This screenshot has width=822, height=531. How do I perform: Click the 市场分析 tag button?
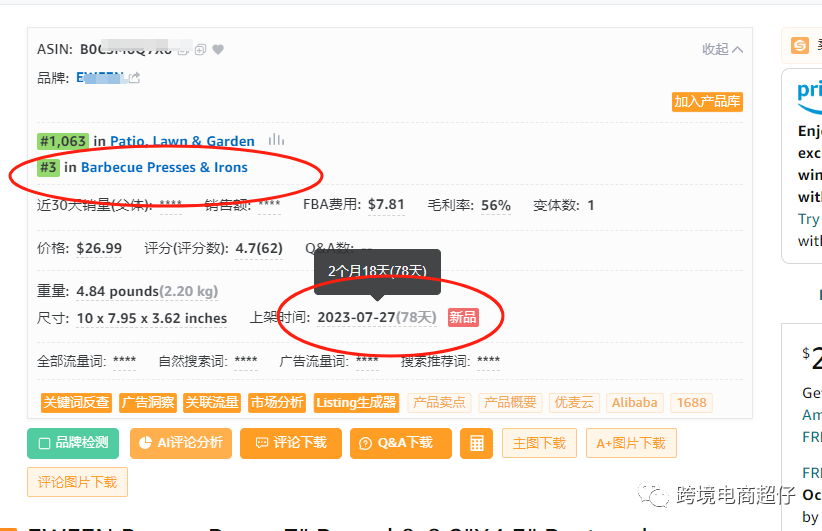coord(277,403)
